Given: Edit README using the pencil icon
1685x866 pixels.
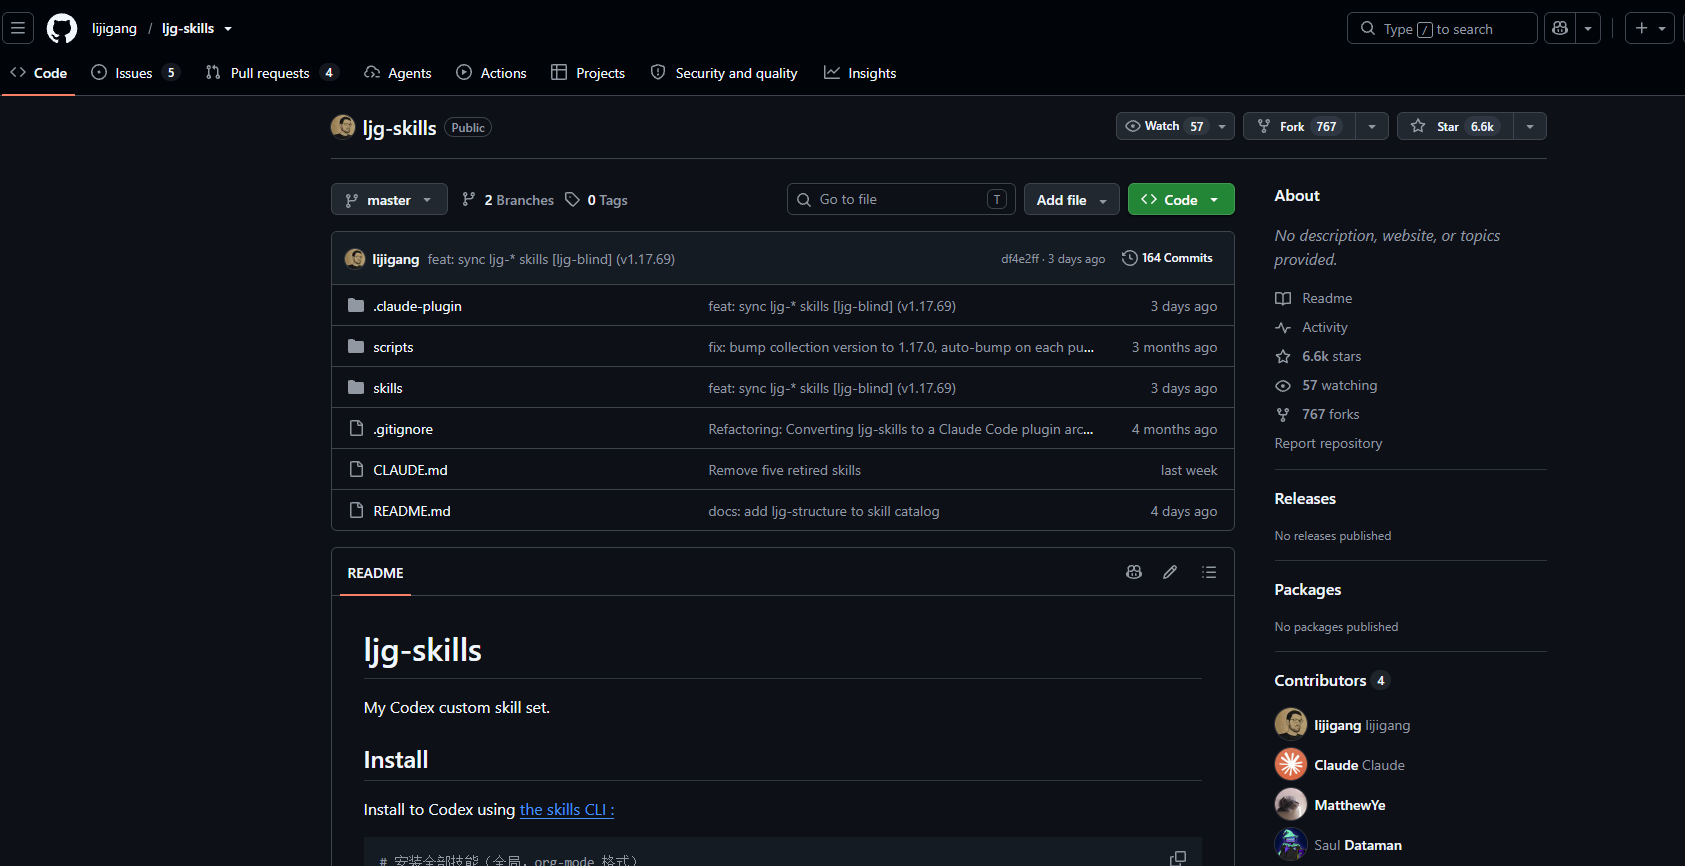Looking at the screenshot, I should coord(1170,572).
